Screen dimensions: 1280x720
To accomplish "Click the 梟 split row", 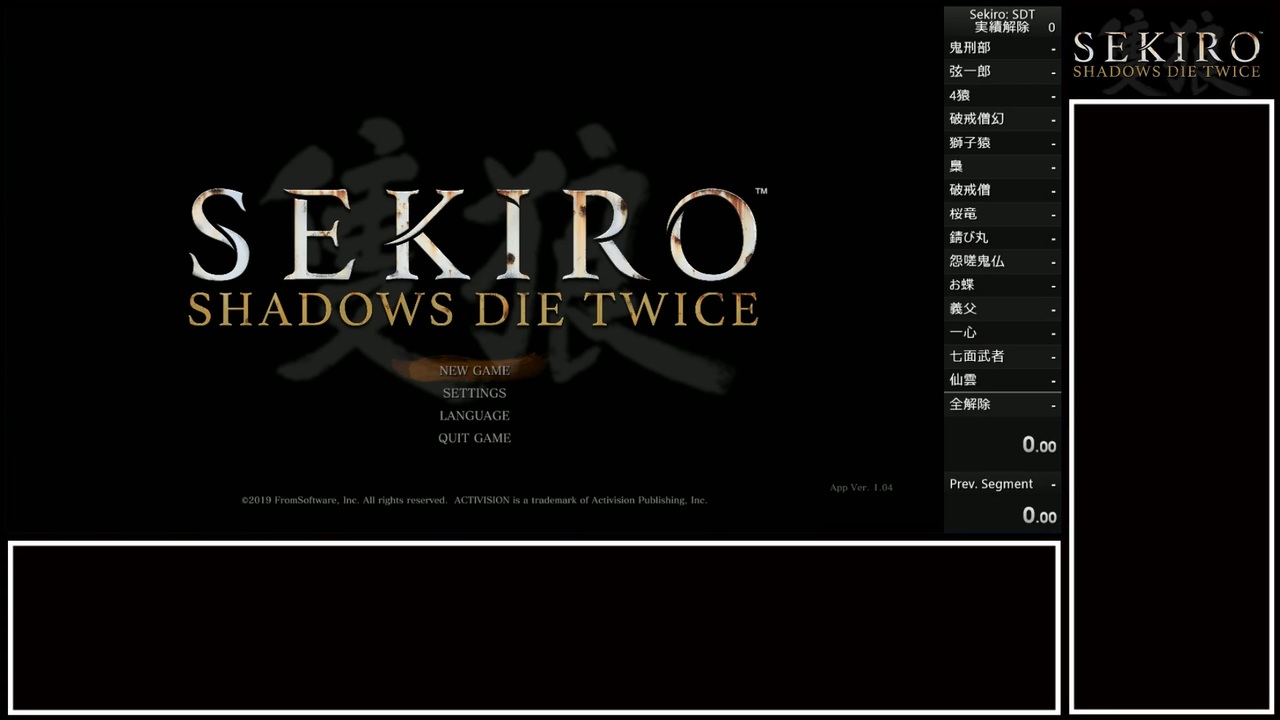I will coord(1002,166).
